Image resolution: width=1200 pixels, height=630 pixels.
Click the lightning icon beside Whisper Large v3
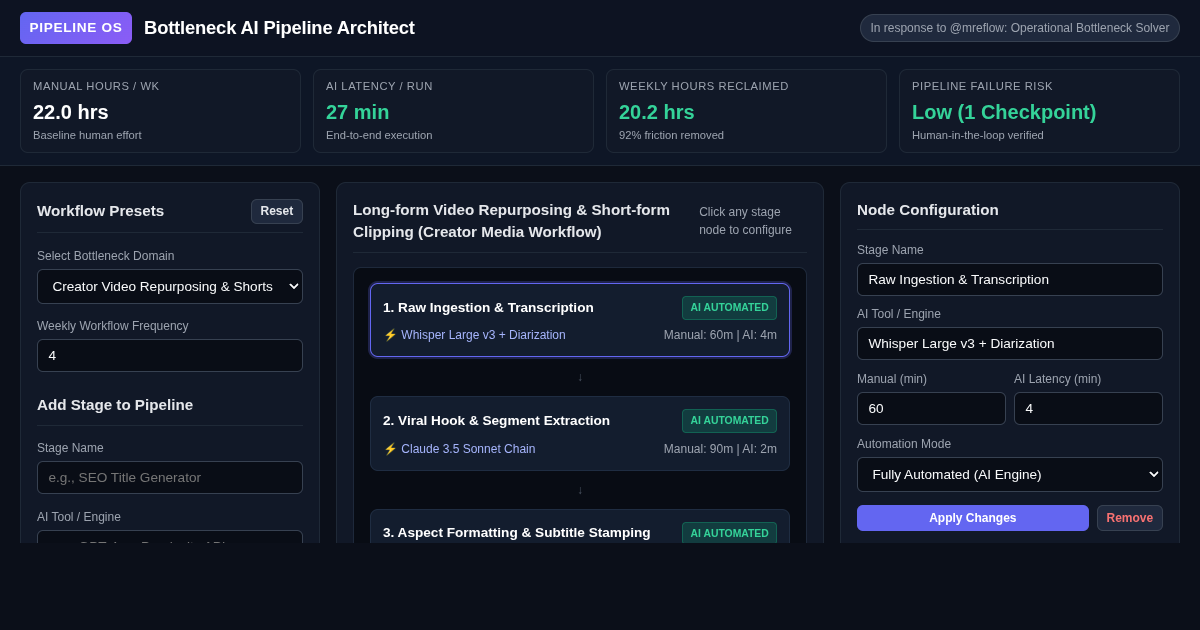(x=390, y=335)
